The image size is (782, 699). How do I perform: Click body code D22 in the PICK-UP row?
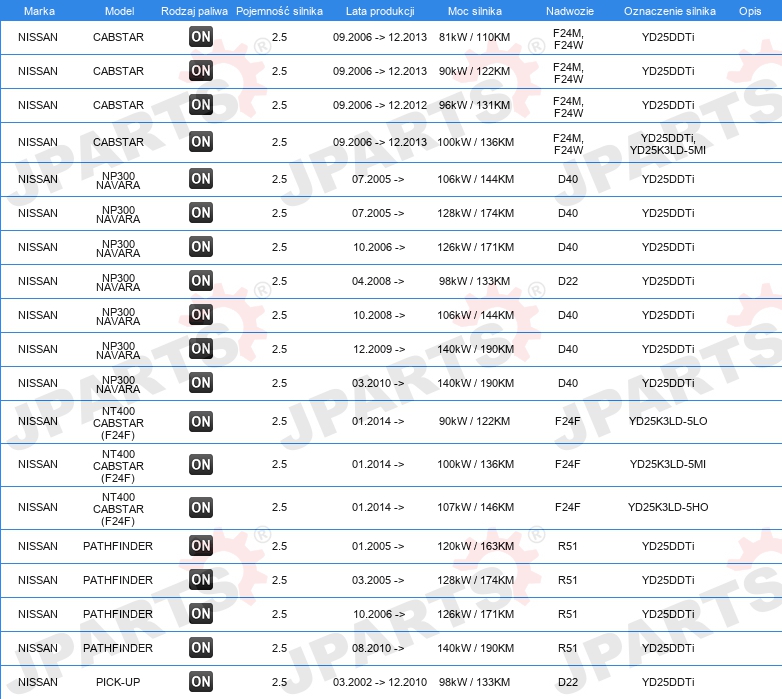coord(568,682)
